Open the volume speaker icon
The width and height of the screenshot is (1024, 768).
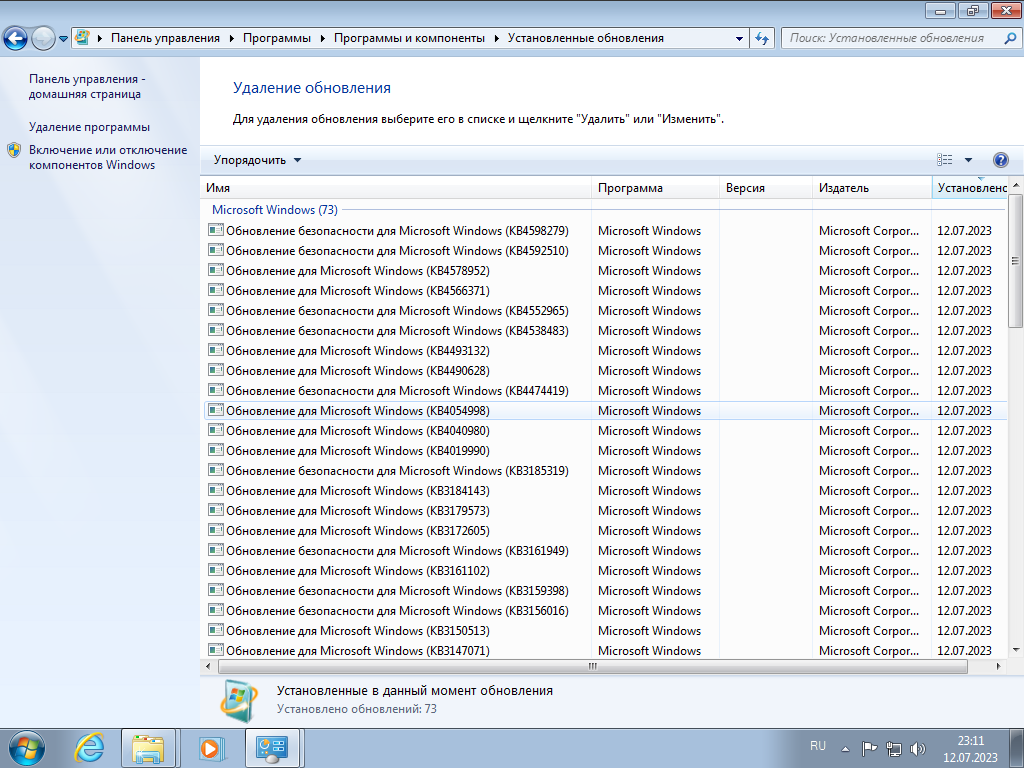coord(918,748)
